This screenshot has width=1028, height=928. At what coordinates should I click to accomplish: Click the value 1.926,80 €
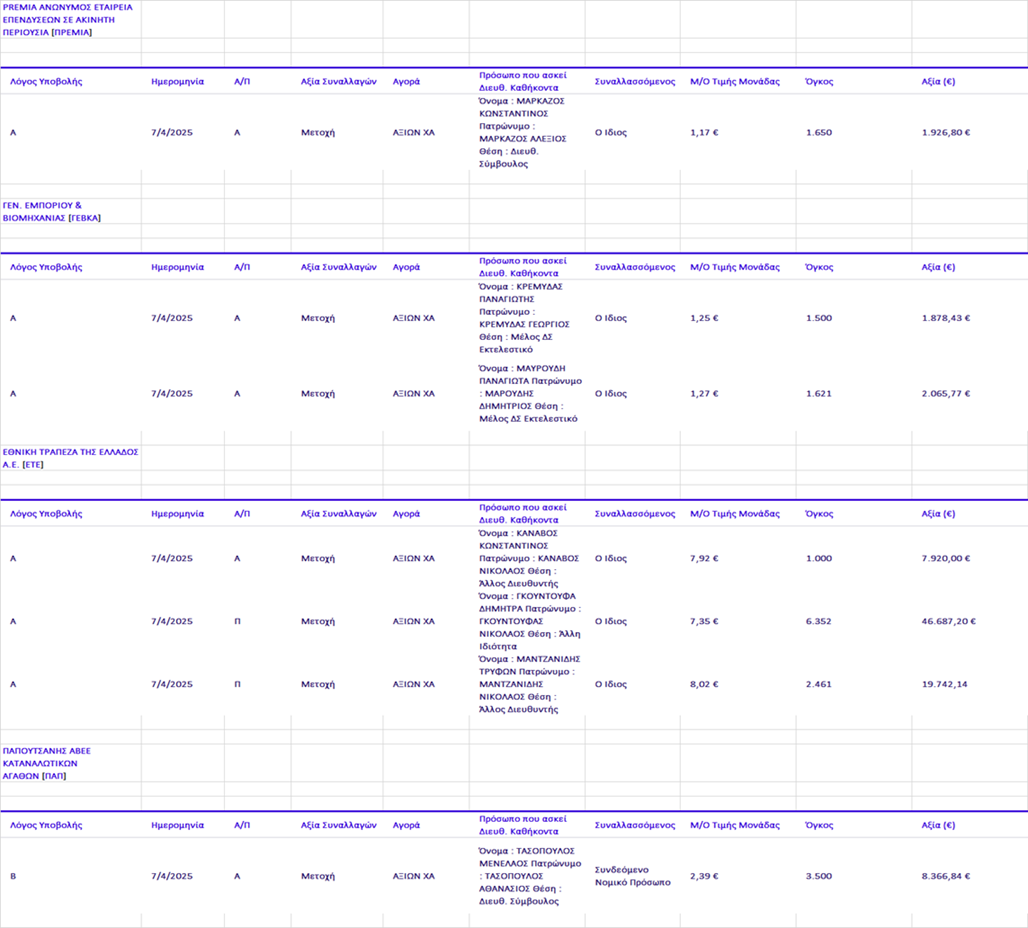point(946,132)
